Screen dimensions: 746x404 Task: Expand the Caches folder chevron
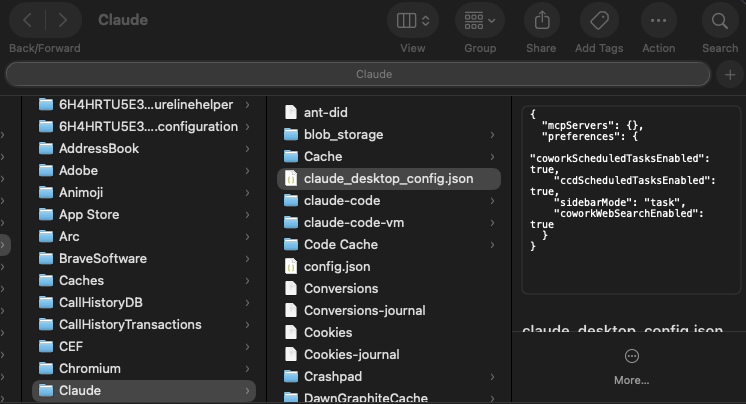(247, 280)
